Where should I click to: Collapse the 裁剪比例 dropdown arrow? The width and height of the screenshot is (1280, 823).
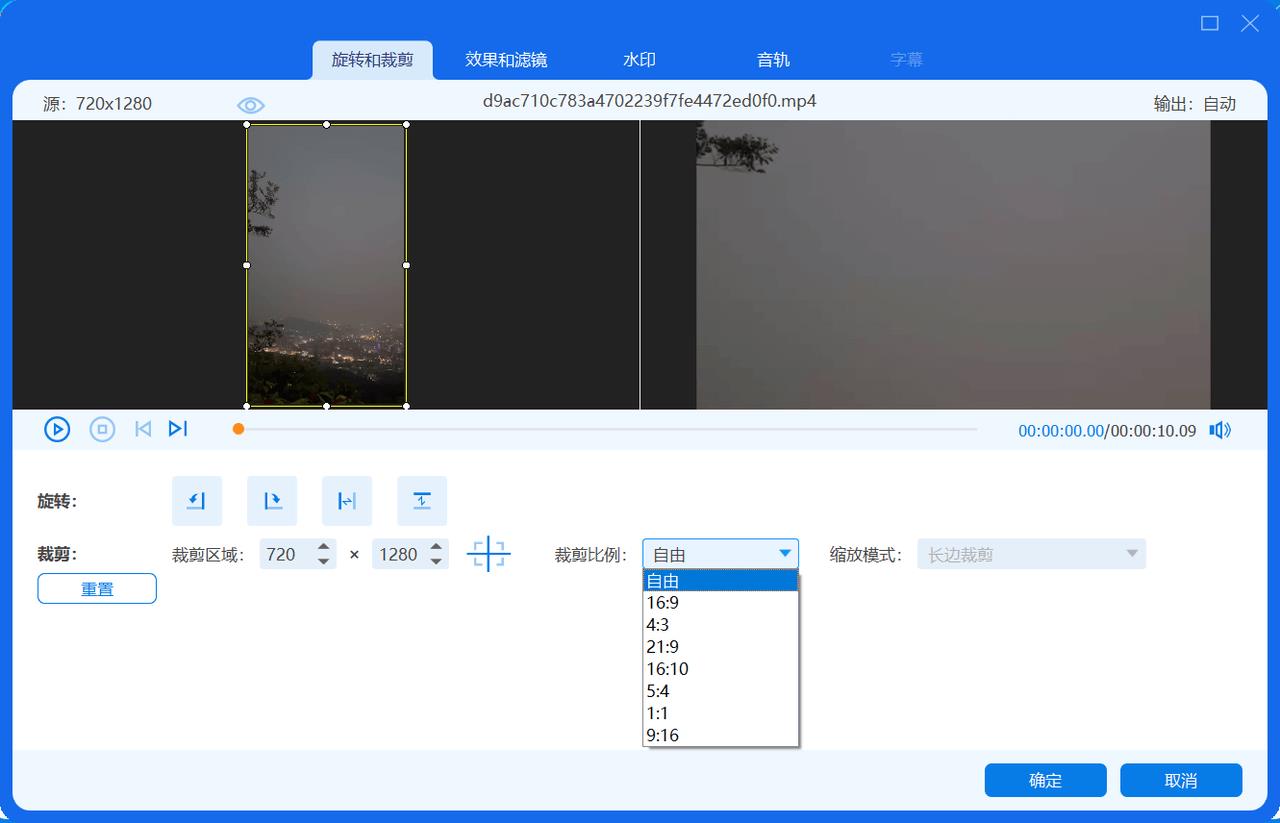[785, 554]
